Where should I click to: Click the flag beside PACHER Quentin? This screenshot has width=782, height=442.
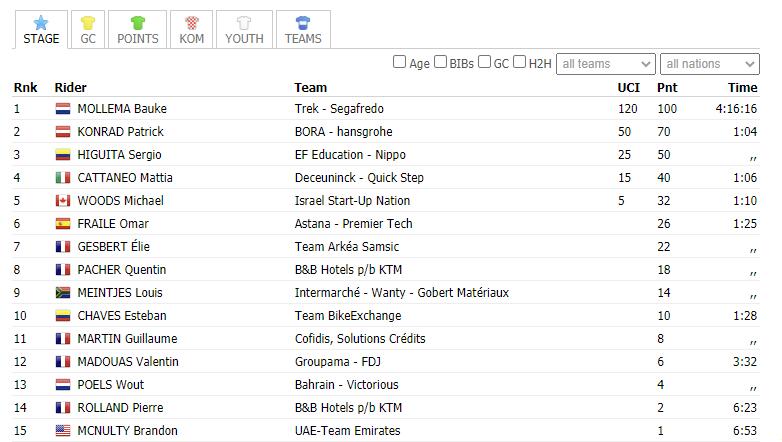click(x=63, y=269)
